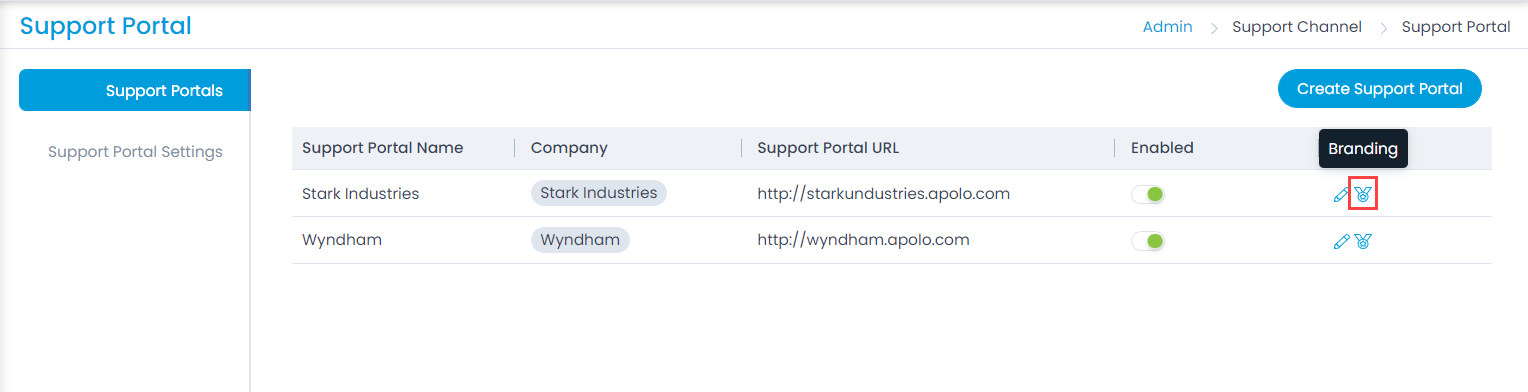The image size is (1528, 392).
Task: Click the Support Portal Name column header
Action: coord(382,148)
